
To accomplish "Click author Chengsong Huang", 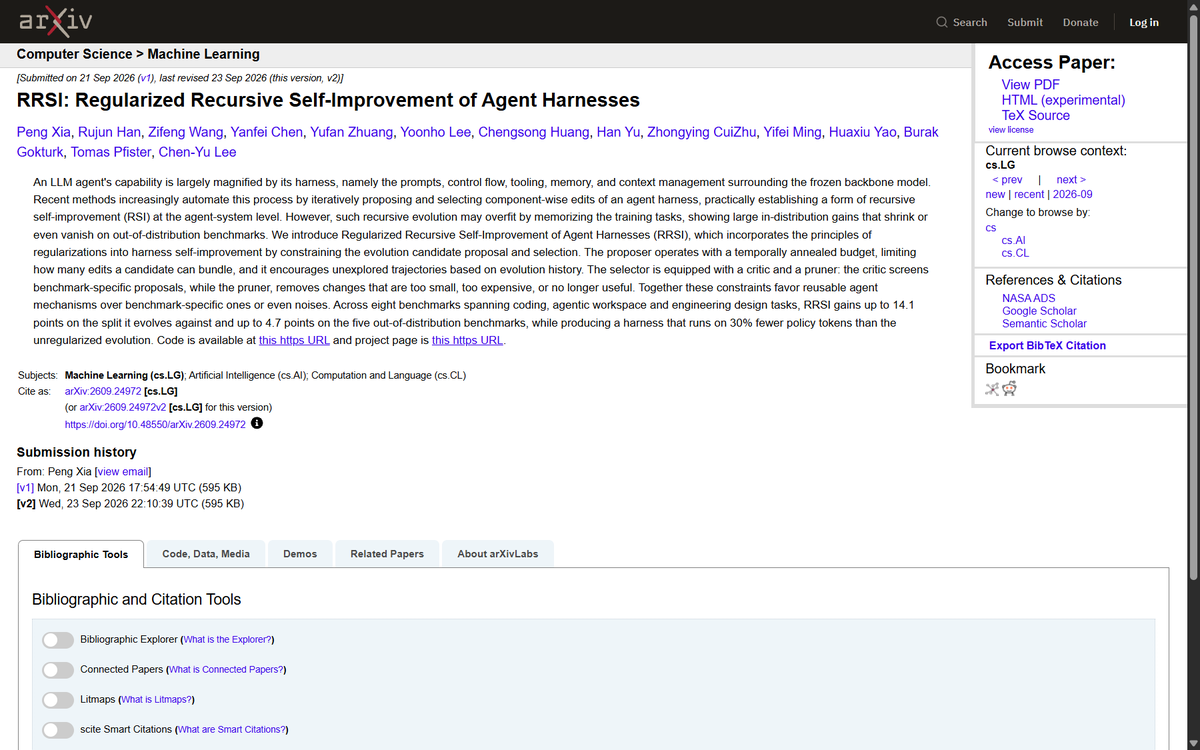I will coord(533,132).
